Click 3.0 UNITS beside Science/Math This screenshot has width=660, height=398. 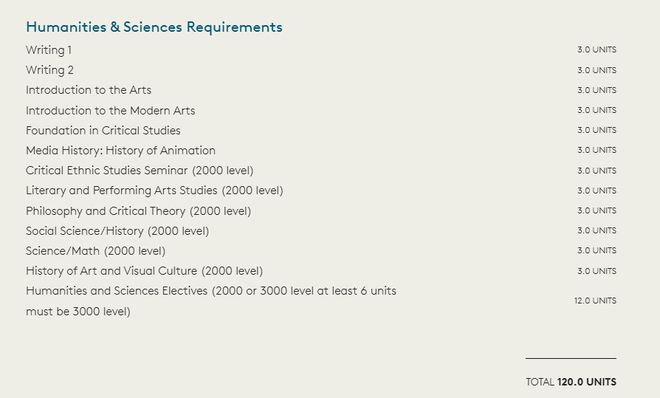coord(597,250)
